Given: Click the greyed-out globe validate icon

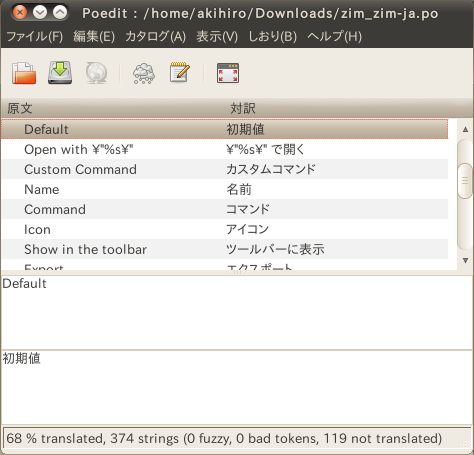Looking at the screenshot, I should tap(96, 72).
